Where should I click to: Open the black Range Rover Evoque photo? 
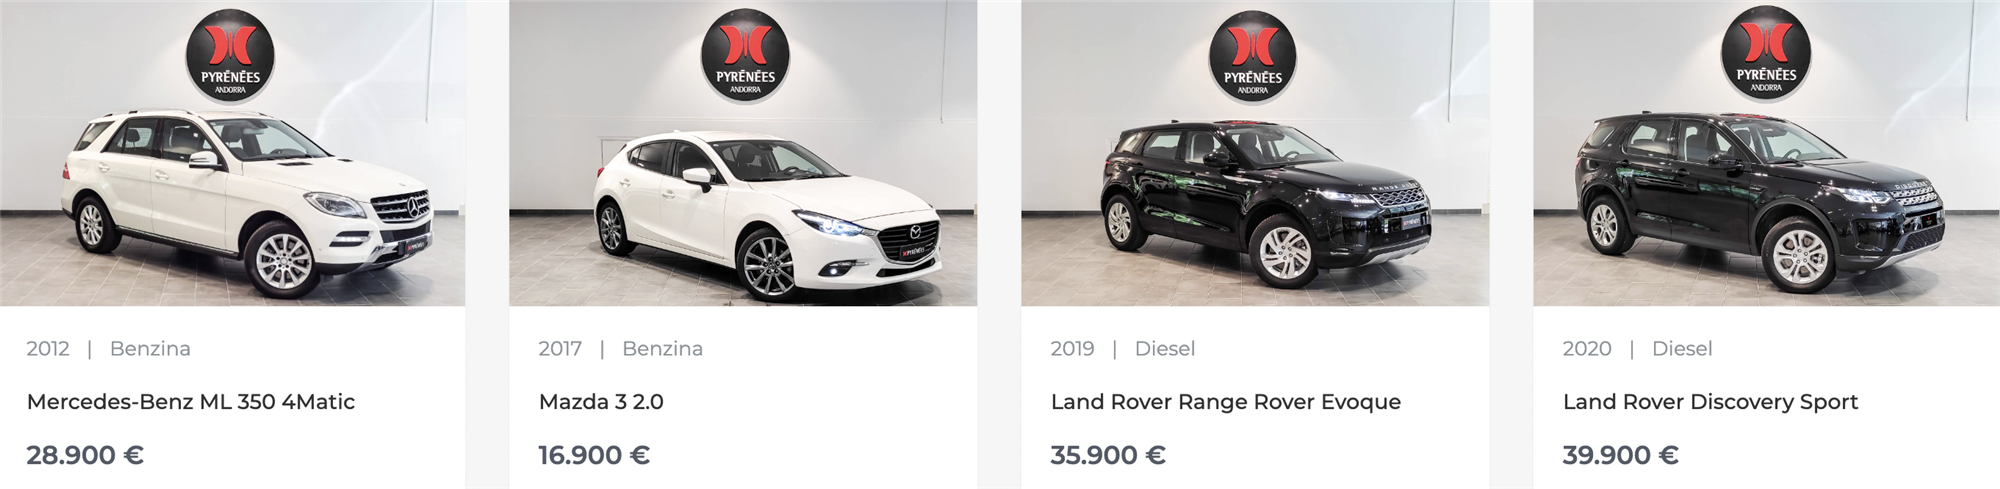click(1255, 153)
